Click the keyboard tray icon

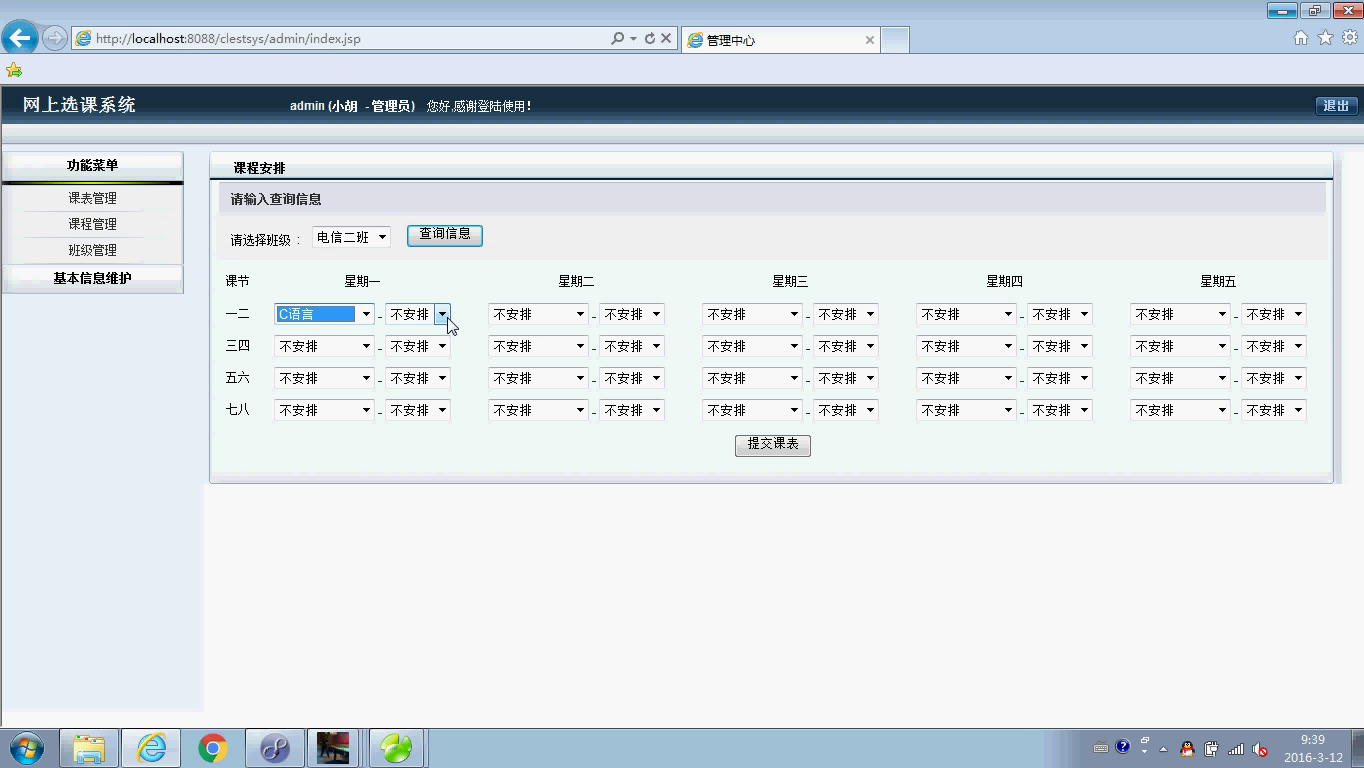[1100, 748]
